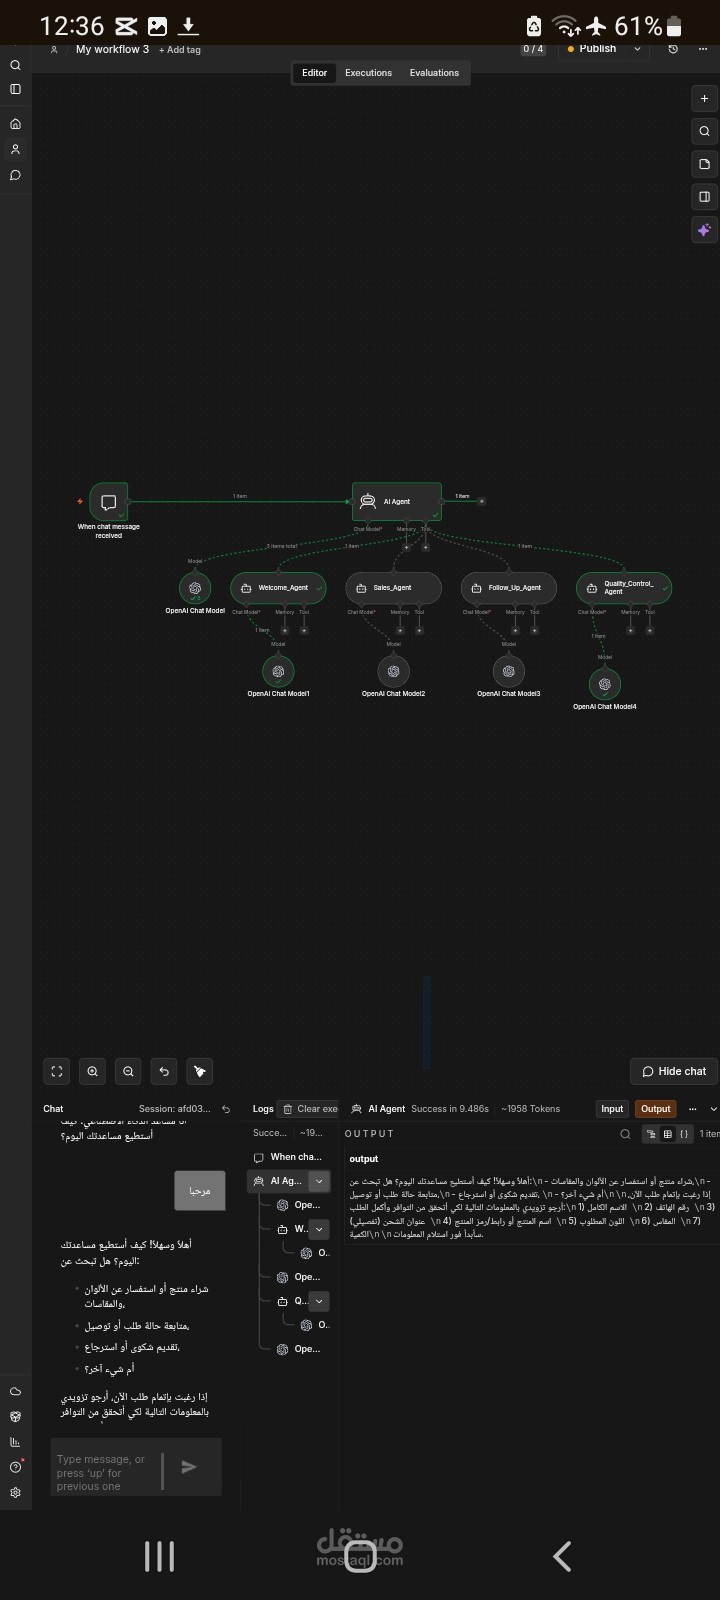Image resolution: width=720 pixels, height=1600 pixels.
Task: Show the Output tab in log details
Action: pyautogui.click(x=656, y=1109)
